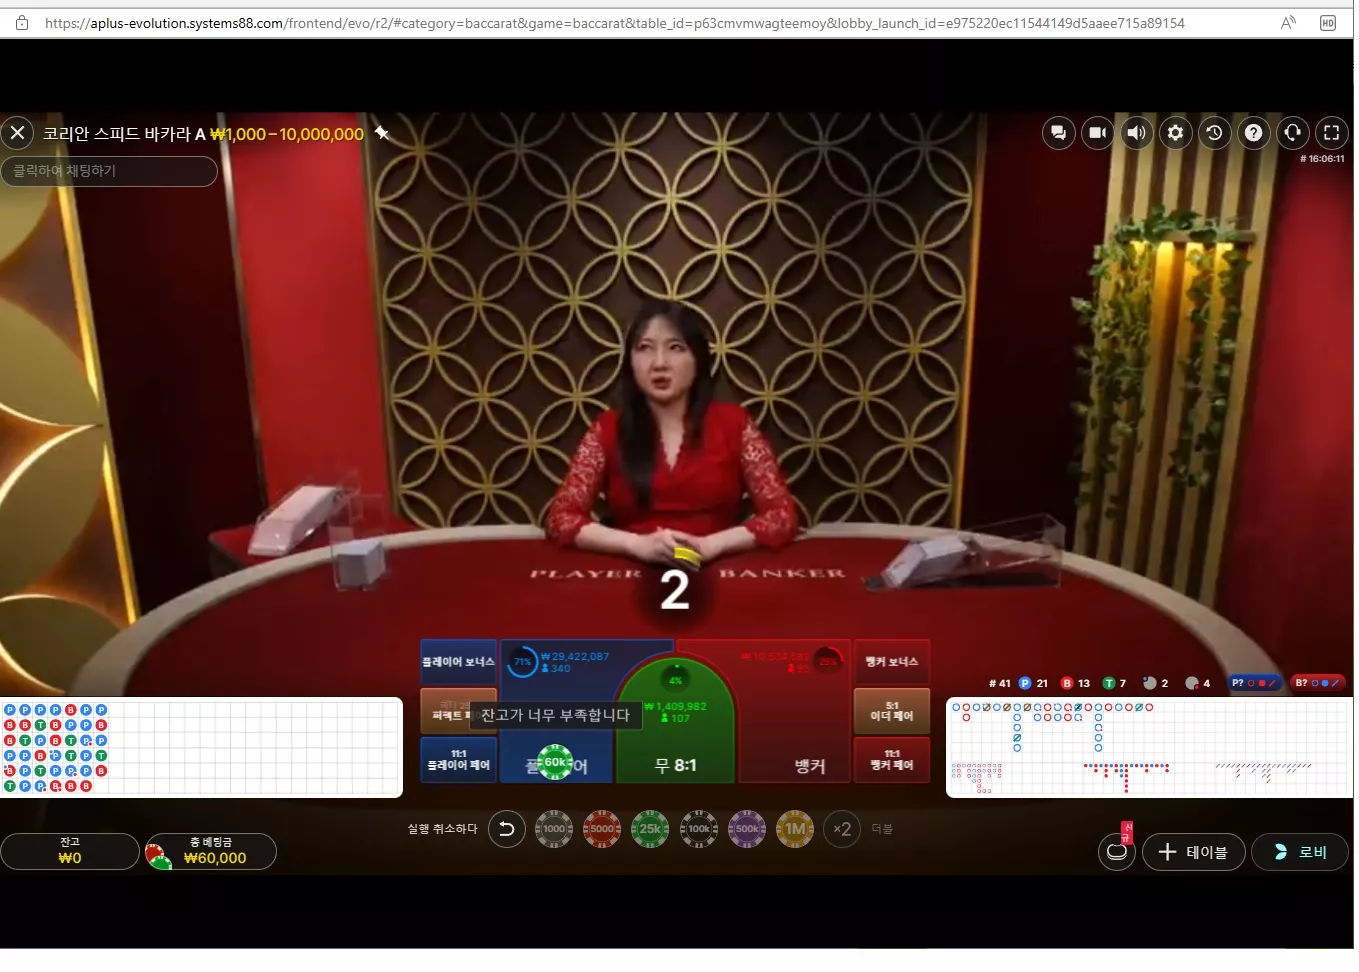
Task: Select the red 5000 chip
Action: [x=602, y=829]
